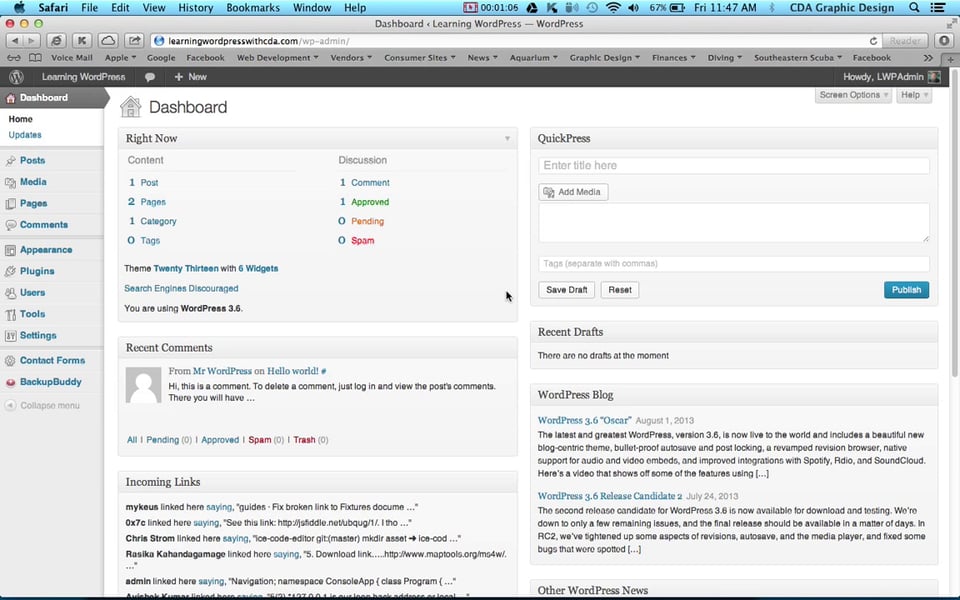960x600 pixels.
Task: Click the QuickPress tags input field
Action: [x=733, y=263]
